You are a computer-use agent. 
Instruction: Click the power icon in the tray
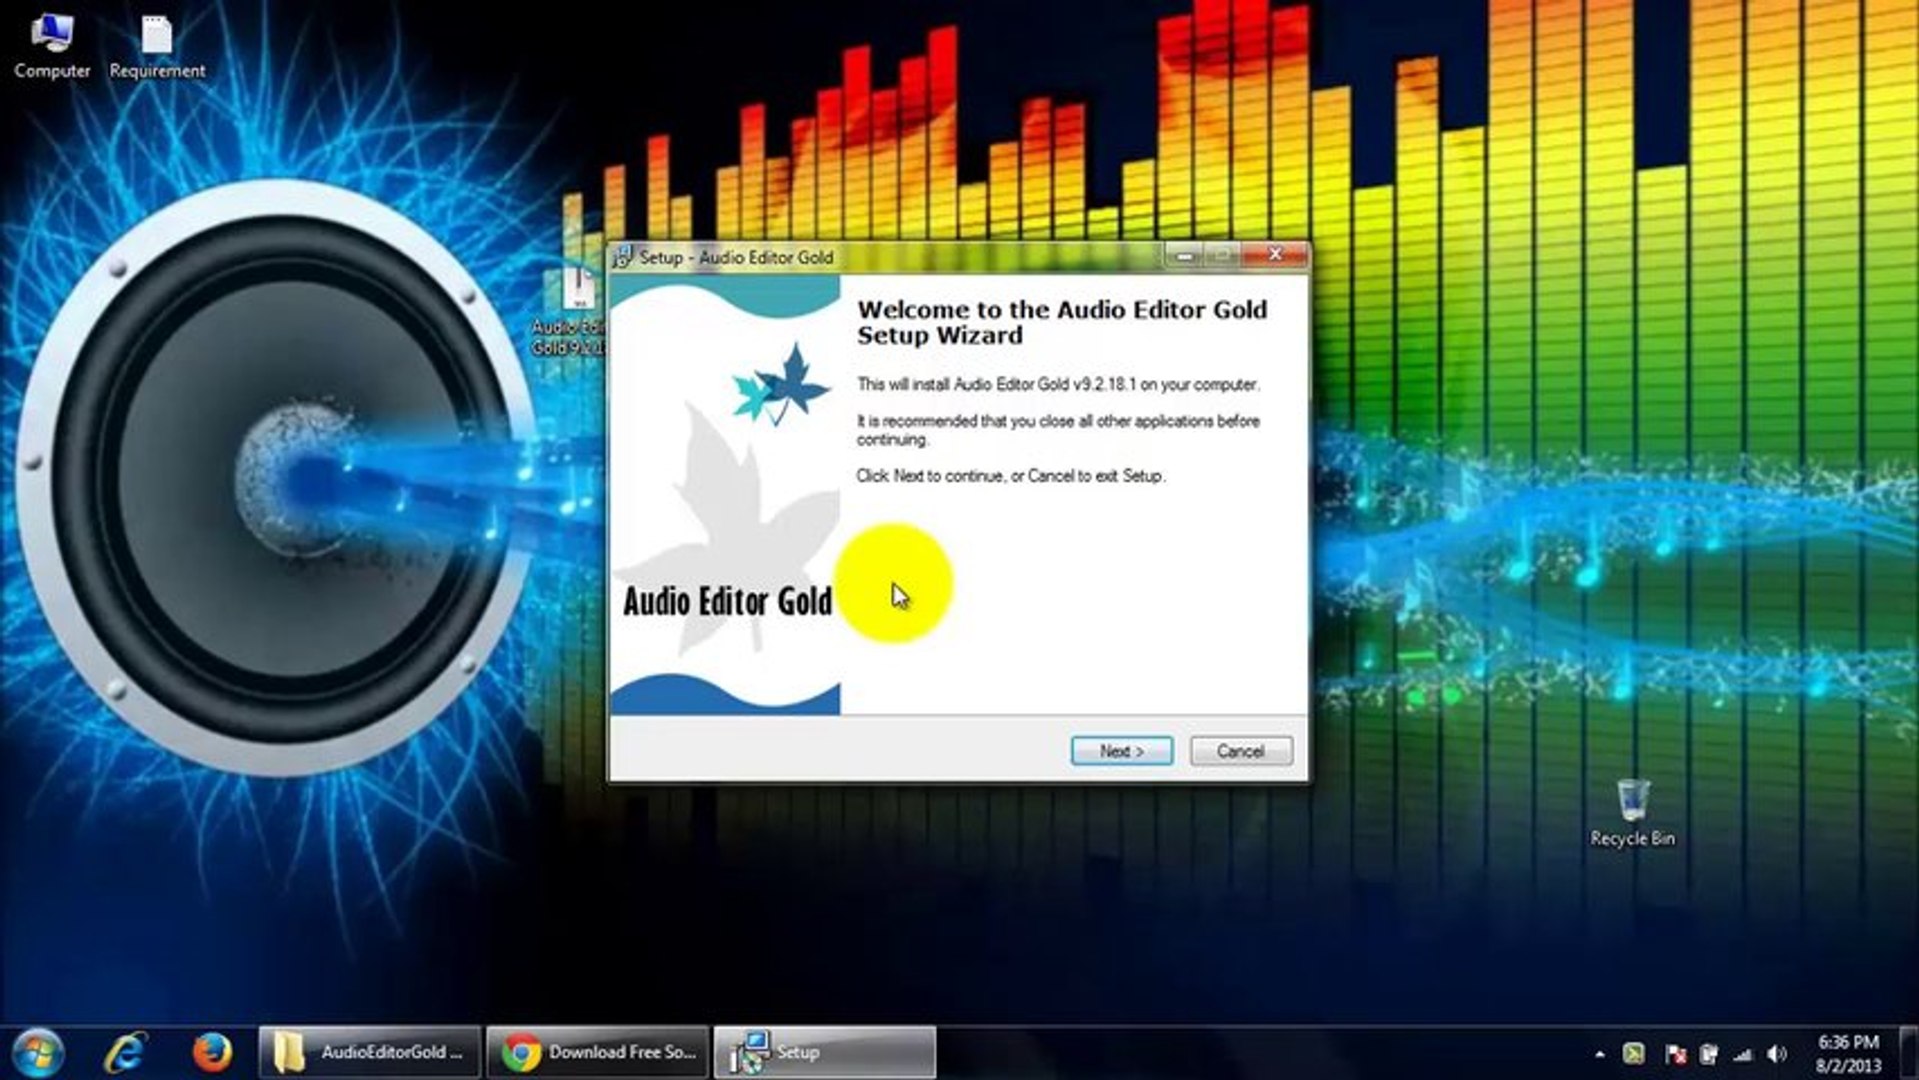[x=1709, y=1054]
